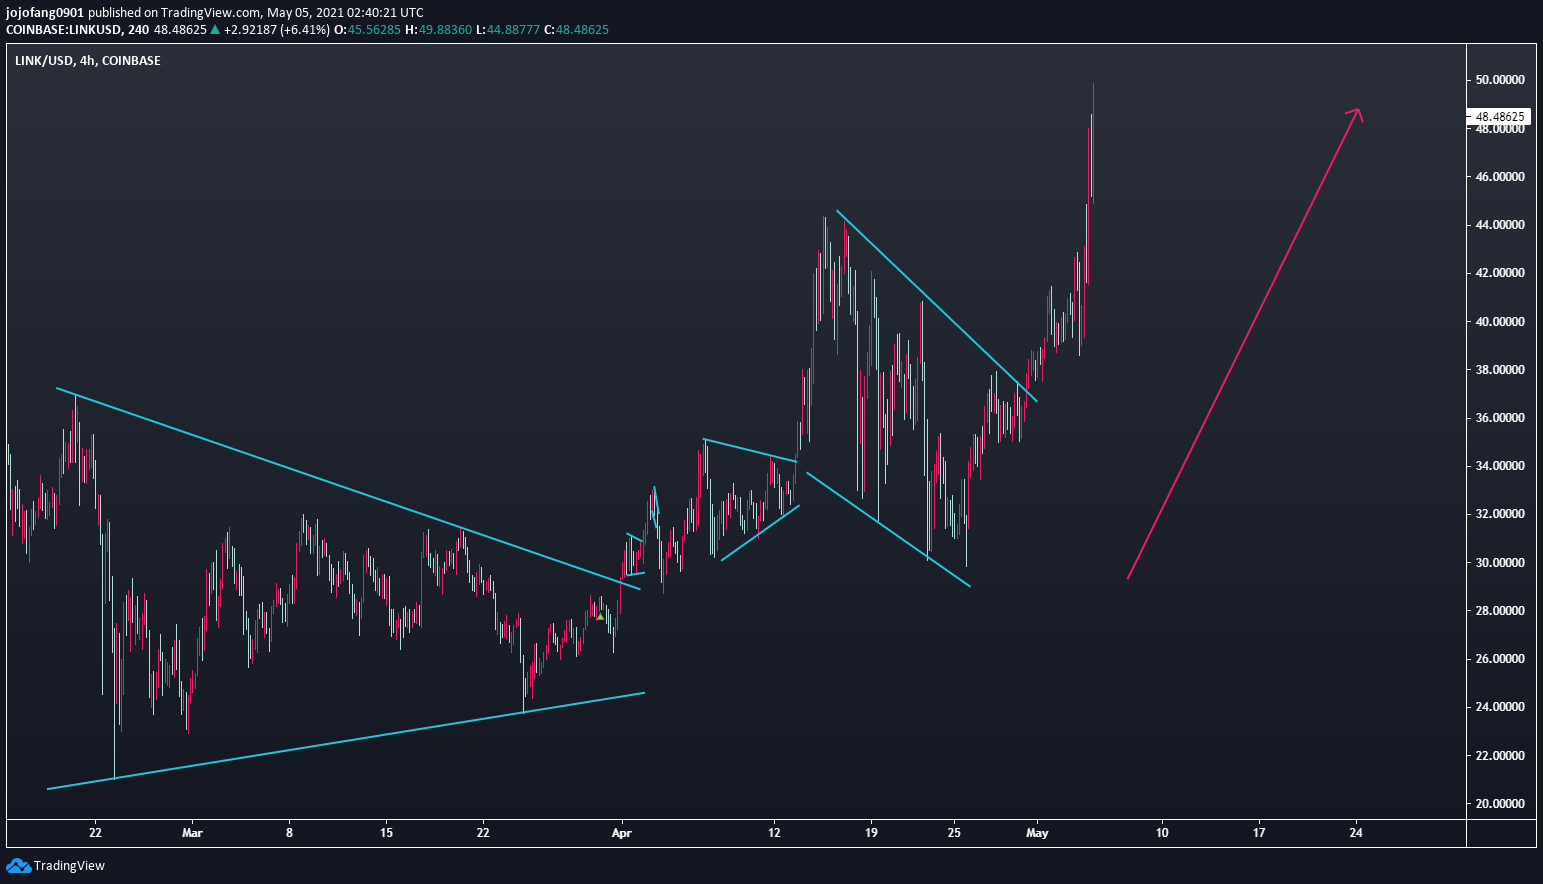The image size is (1543, 884).
Task: Click the 44.00000 price axis label
Action: point(1500,225)
